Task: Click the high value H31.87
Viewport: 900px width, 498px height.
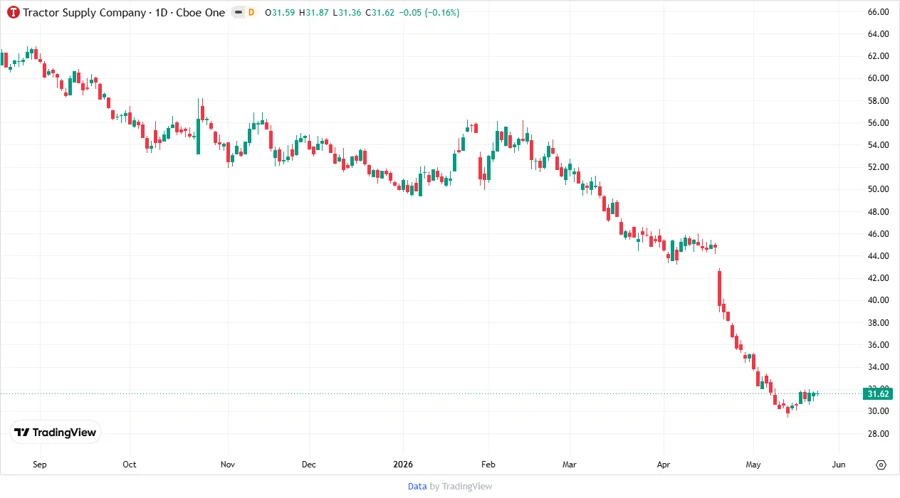Action: (x=314, y=13)
